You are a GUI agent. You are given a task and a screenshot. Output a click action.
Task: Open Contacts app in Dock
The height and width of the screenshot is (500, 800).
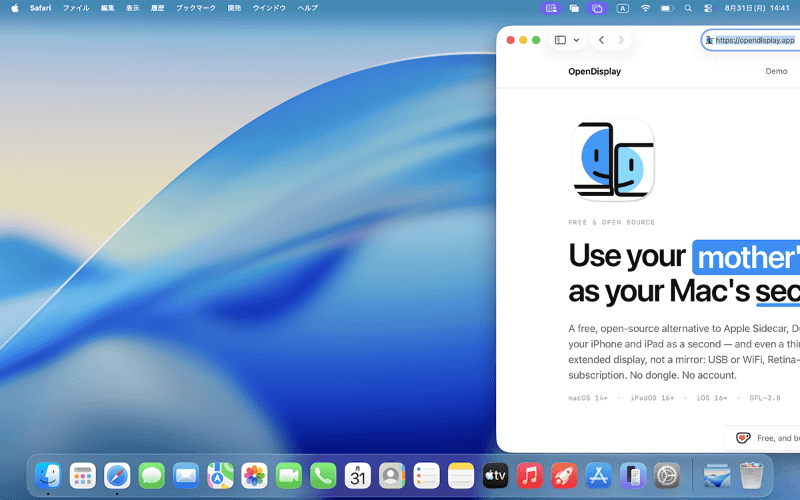click(392, 476)
